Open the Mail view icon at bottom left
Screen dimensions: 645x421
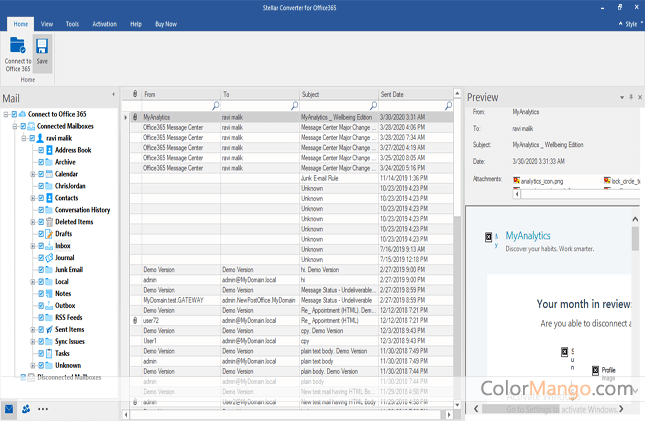(9, 409)
